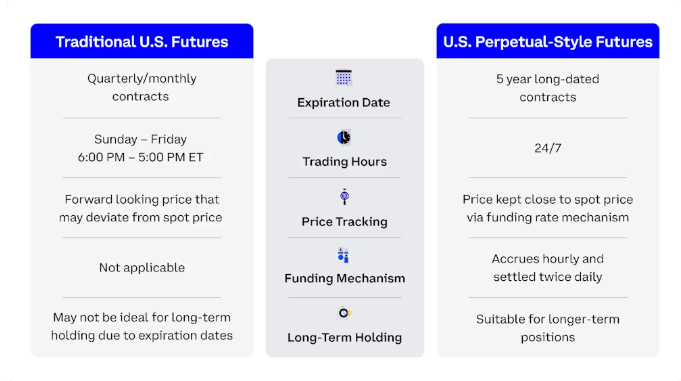
Task: Click the Price Tracking label
Action: 344,222
